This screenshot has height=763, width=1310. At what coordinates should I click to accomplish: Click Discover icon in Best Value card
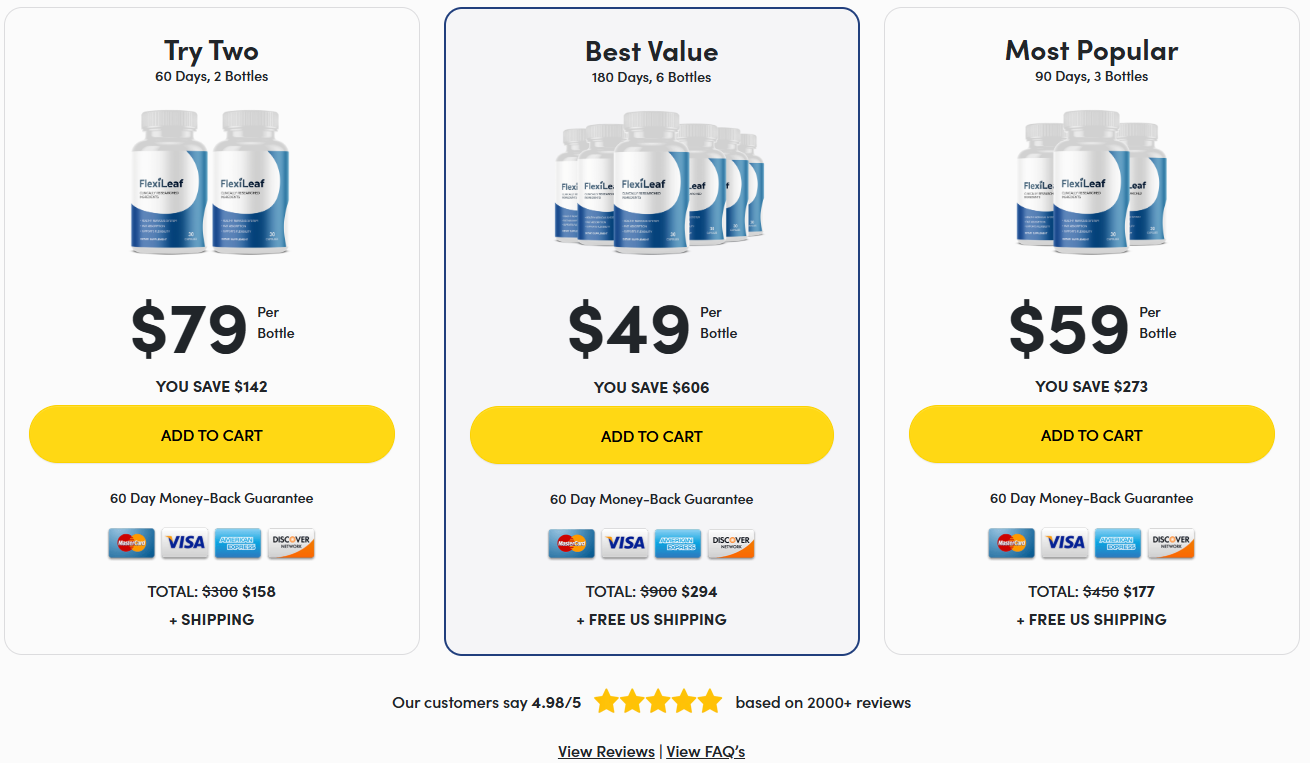(731, 544)
